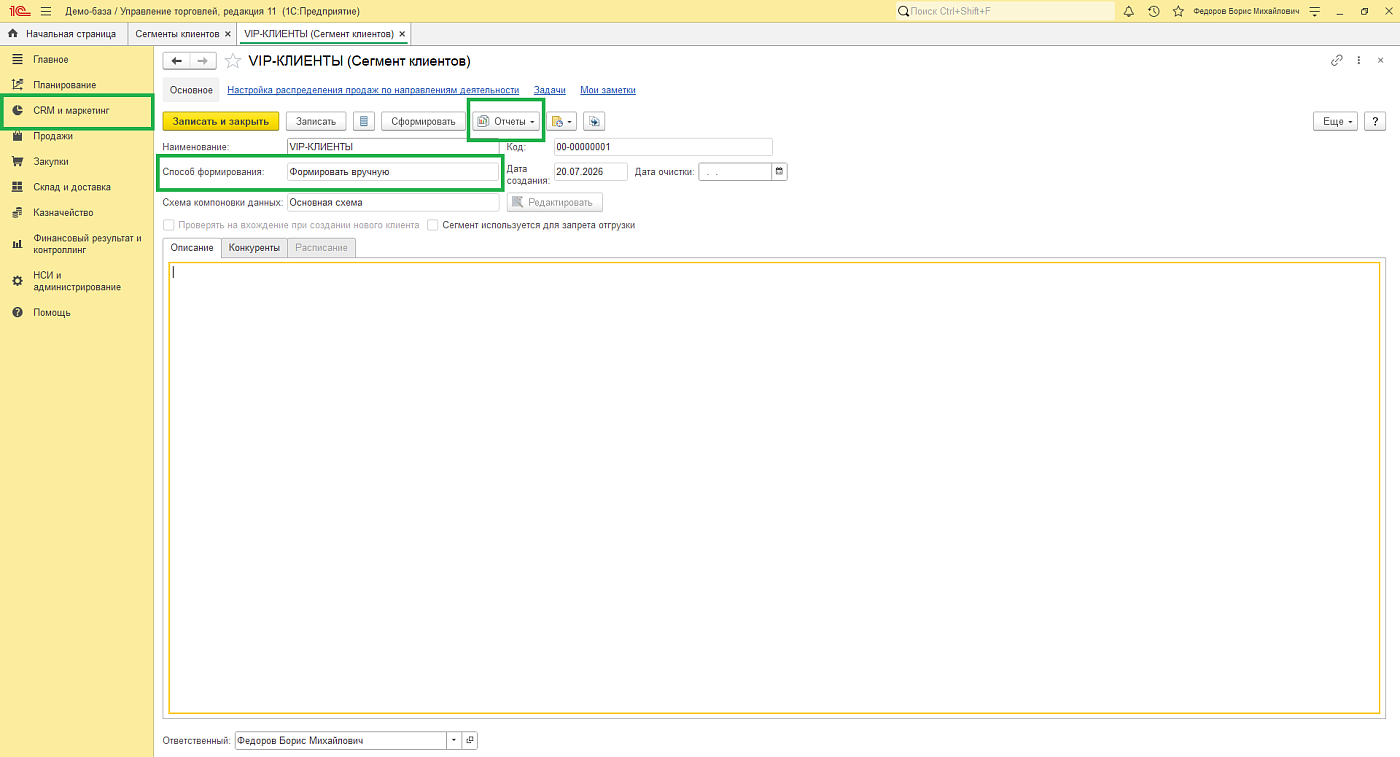Toggle Сегмент используется для запрета отгрузки checkbox
The image size is (1400, 757).
coord(433,225)
